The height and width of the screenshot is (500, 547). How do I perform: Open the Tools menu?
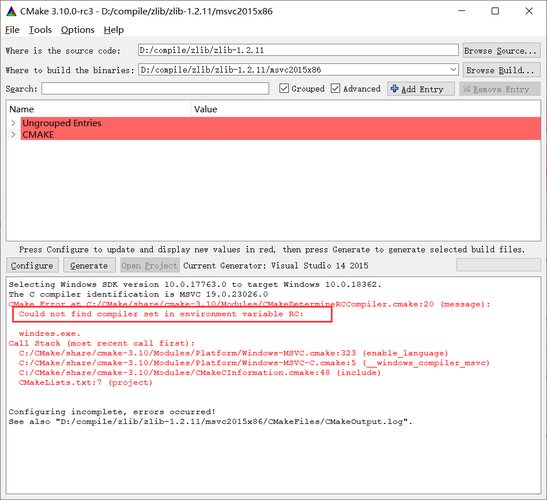(40, 30)
